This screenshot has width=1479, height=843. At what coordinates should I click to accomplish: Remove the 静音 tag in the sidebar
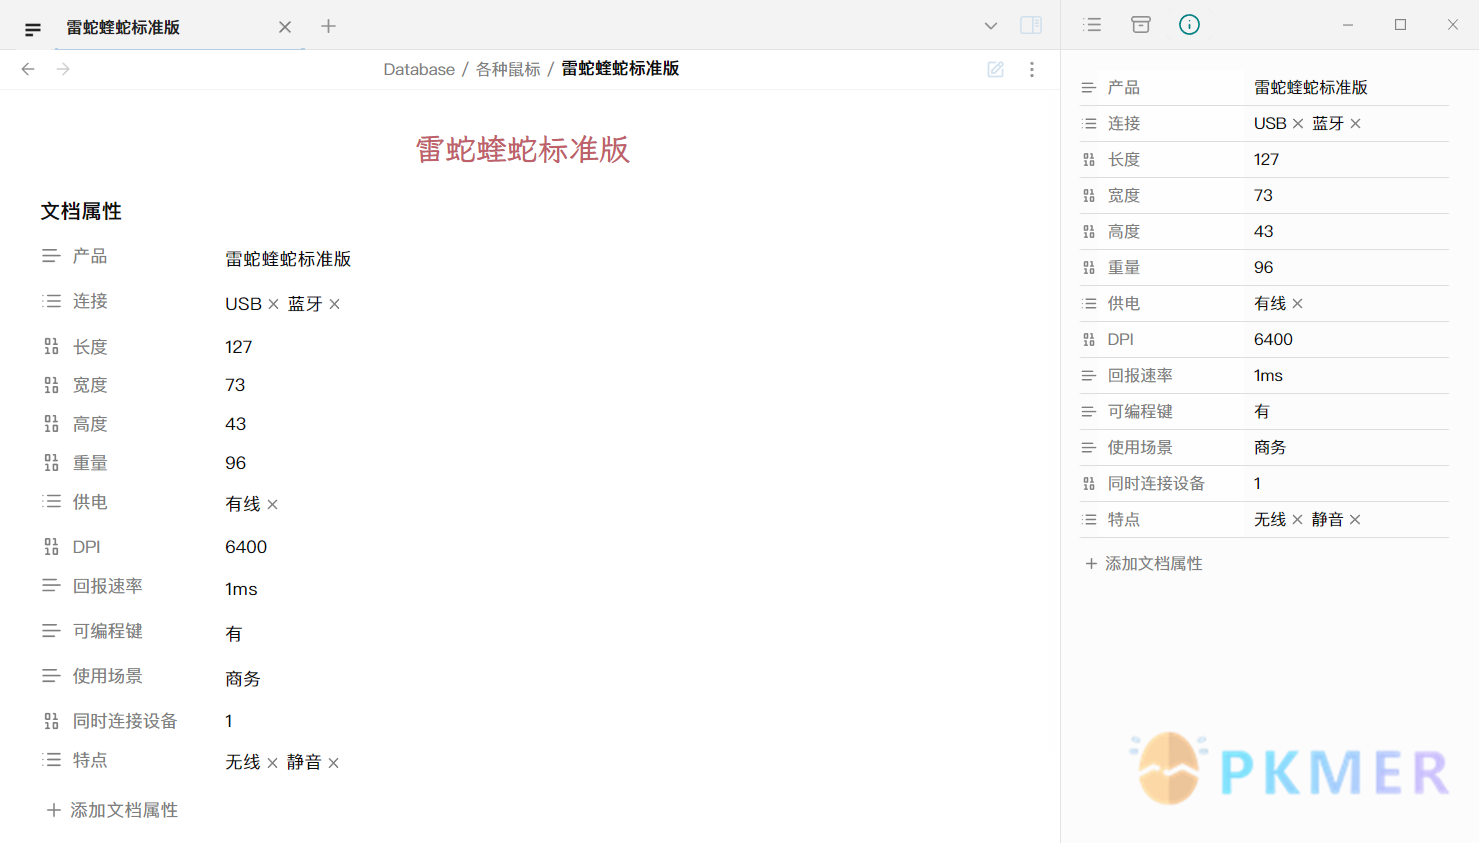pos(1355,520)
